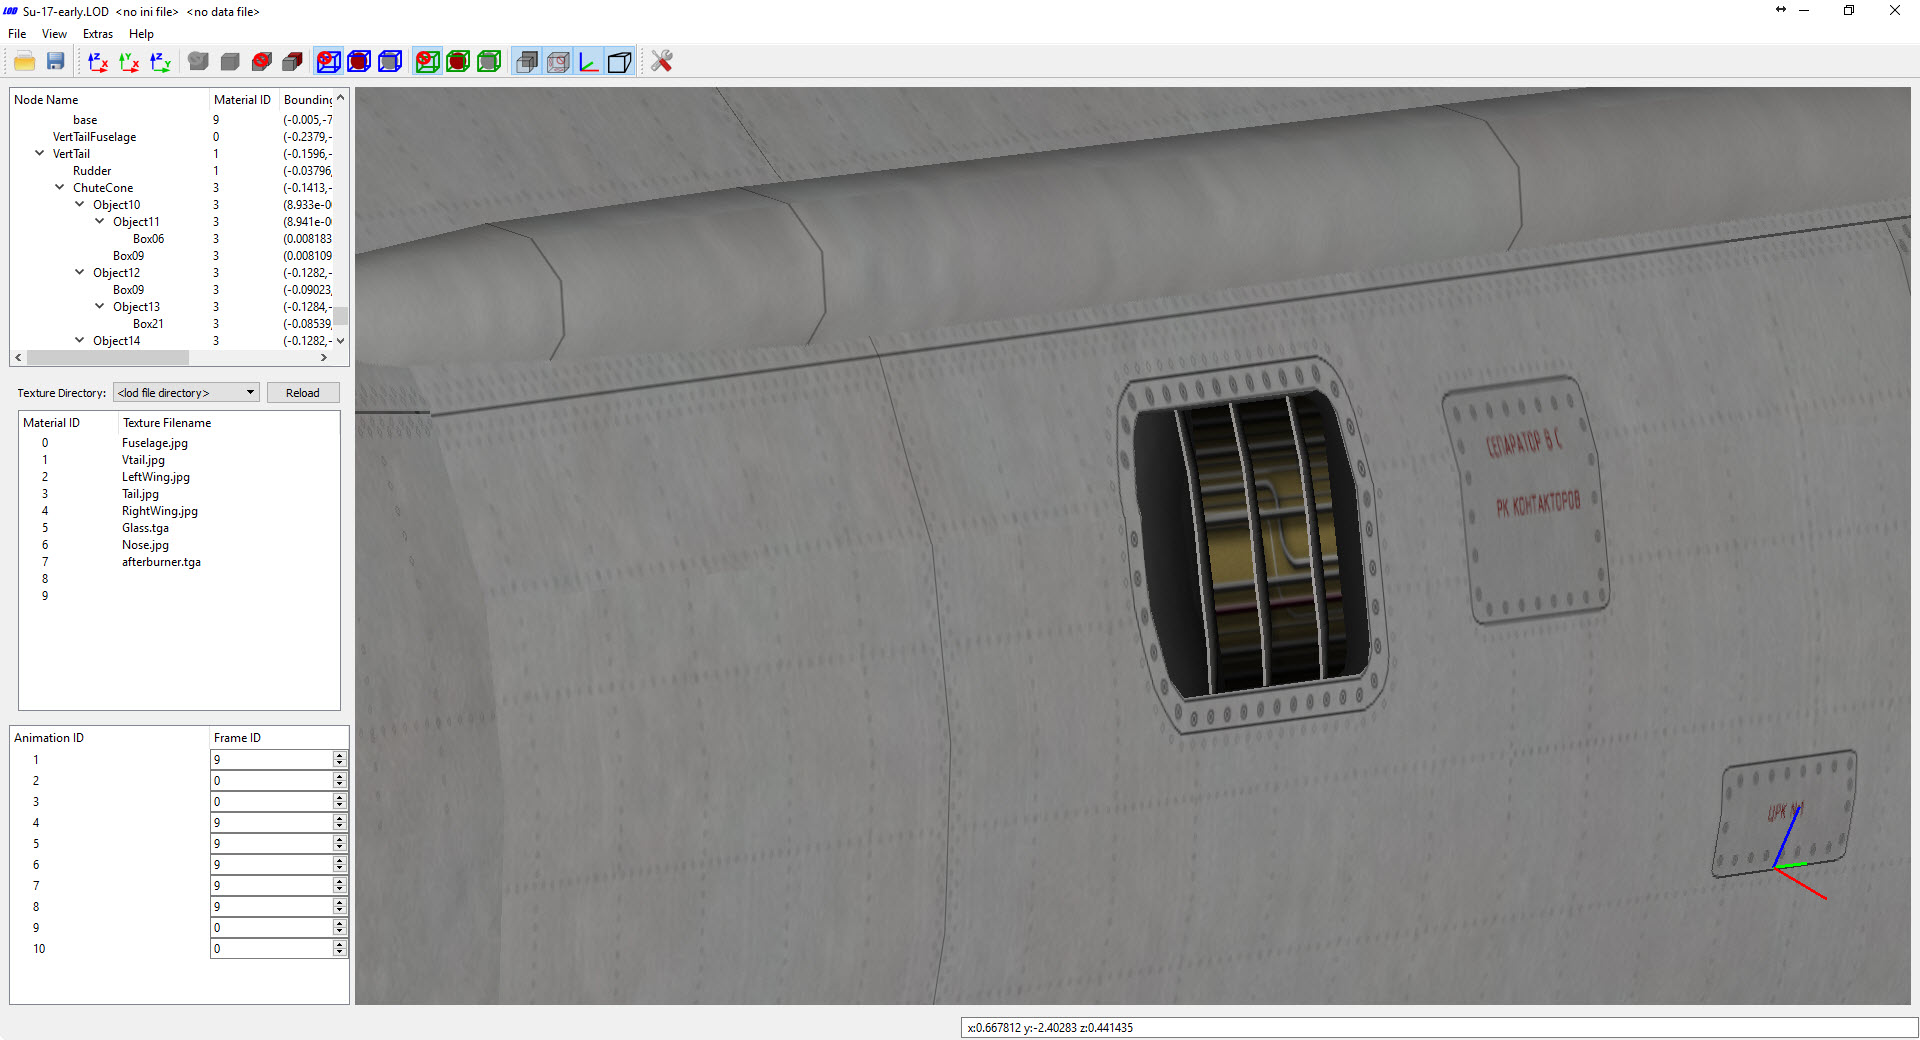
Task: Click the Reload button
Action: (x=303, y=393)
